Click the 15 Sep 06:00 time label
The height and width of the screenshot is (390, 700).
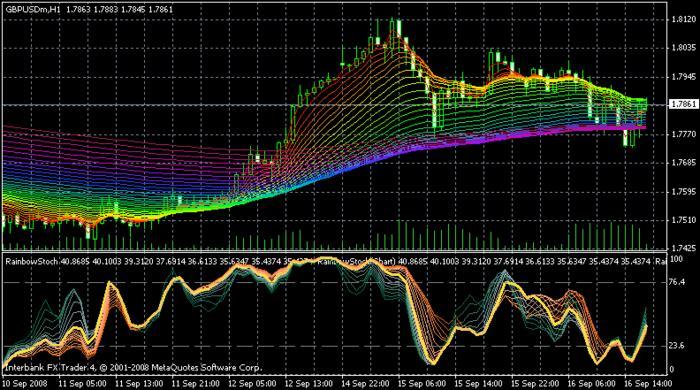click(421, 383)
